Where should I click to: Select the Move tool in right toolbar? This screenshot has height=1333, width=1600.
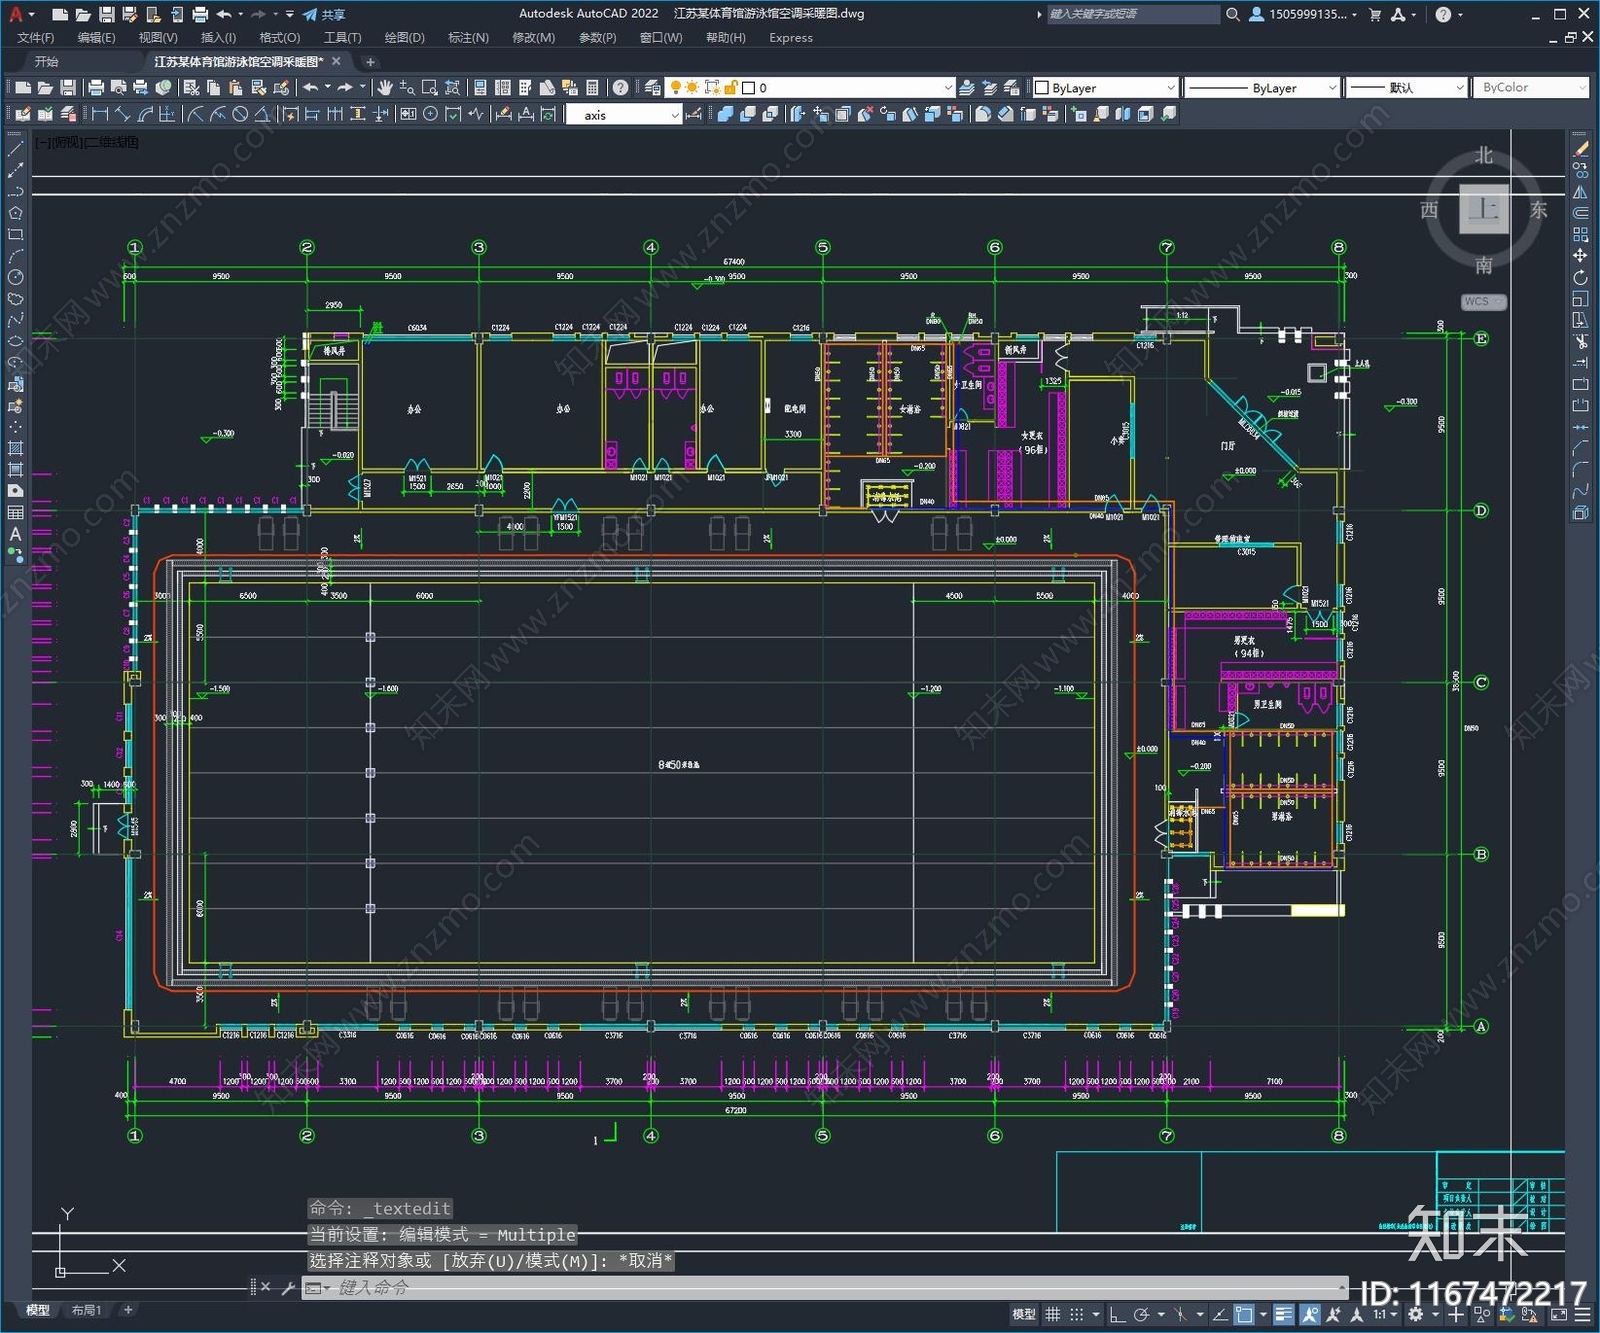click(x=1580, y=256)
